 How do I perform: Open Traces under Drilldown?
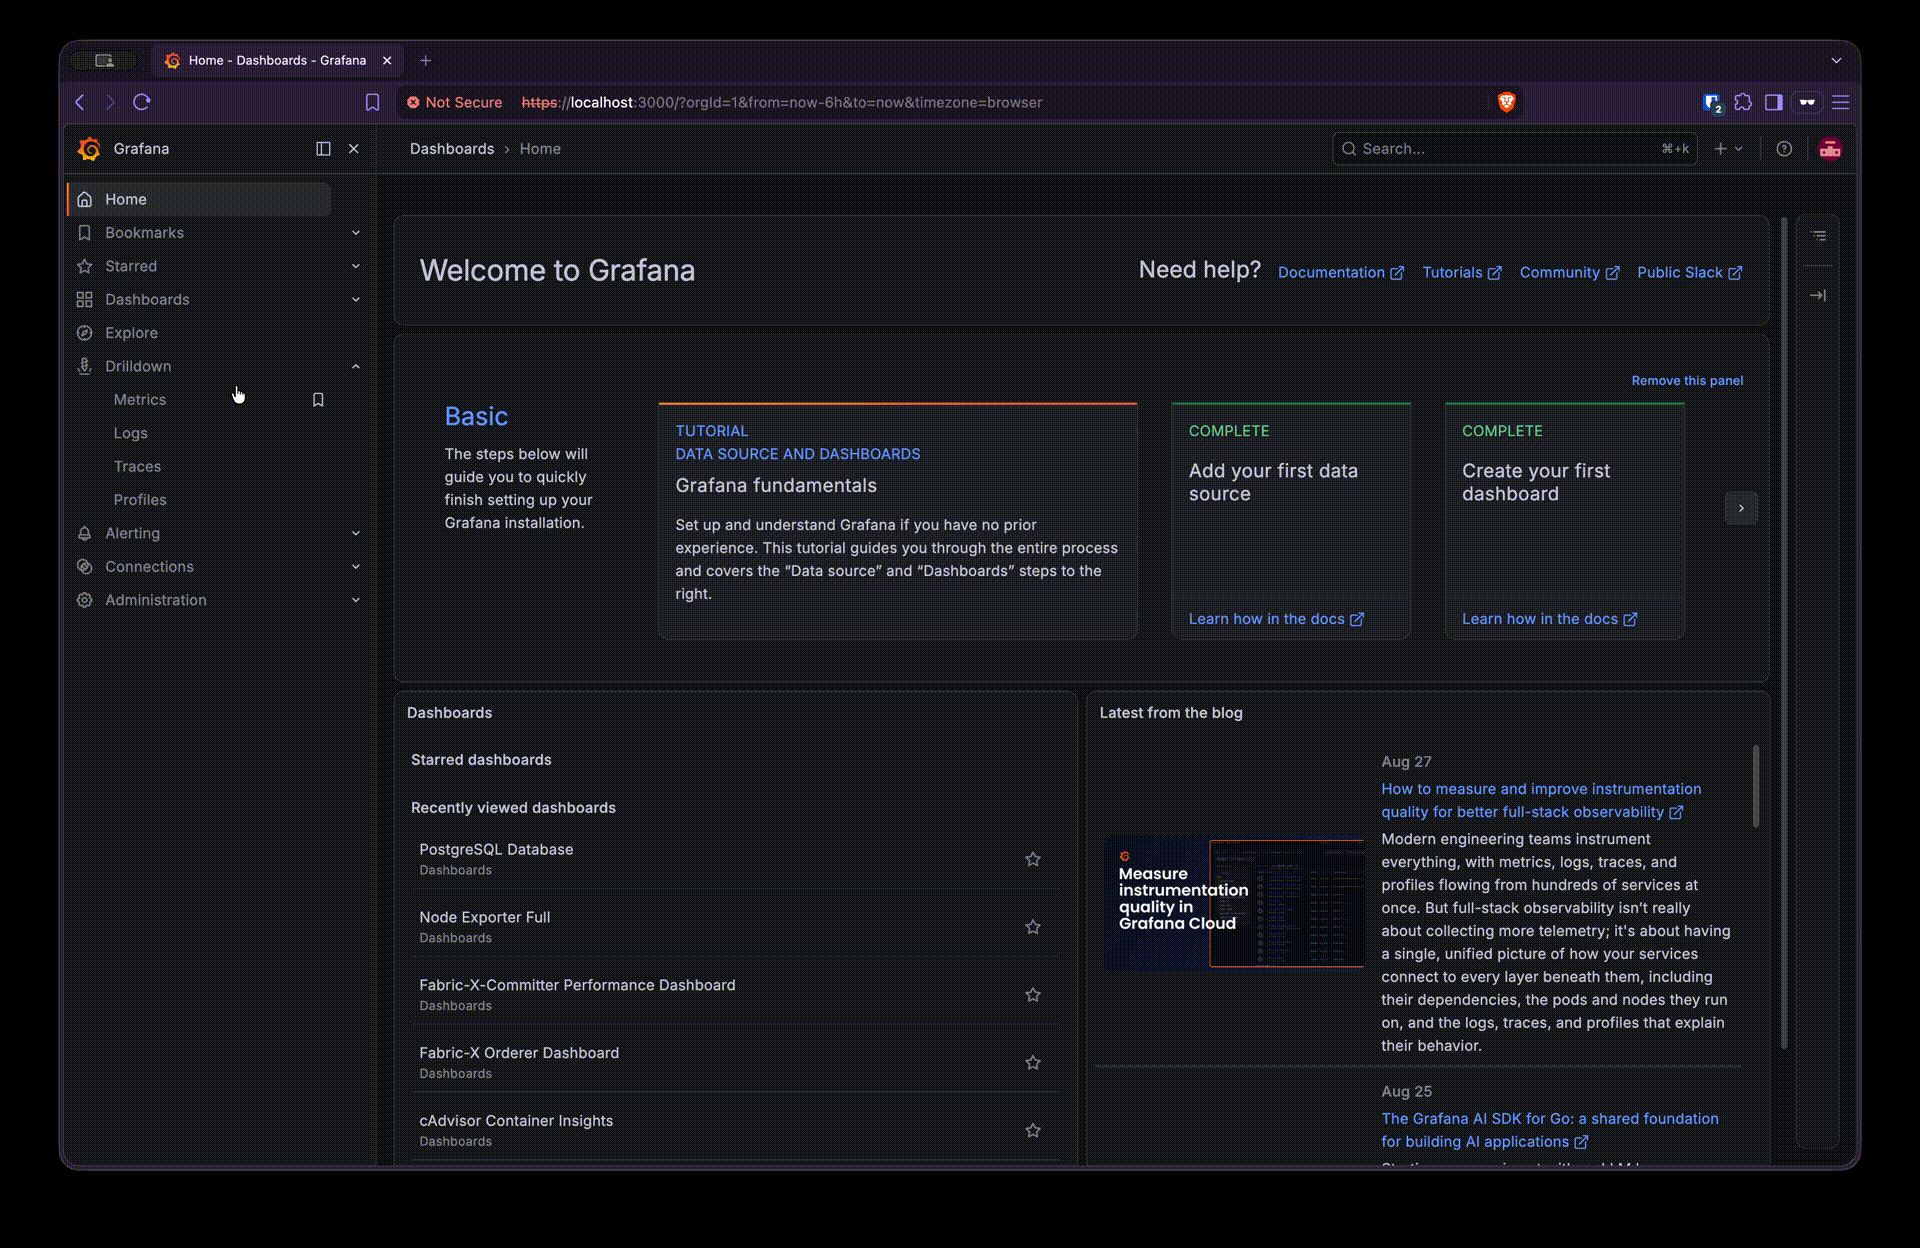coord(137,466)
